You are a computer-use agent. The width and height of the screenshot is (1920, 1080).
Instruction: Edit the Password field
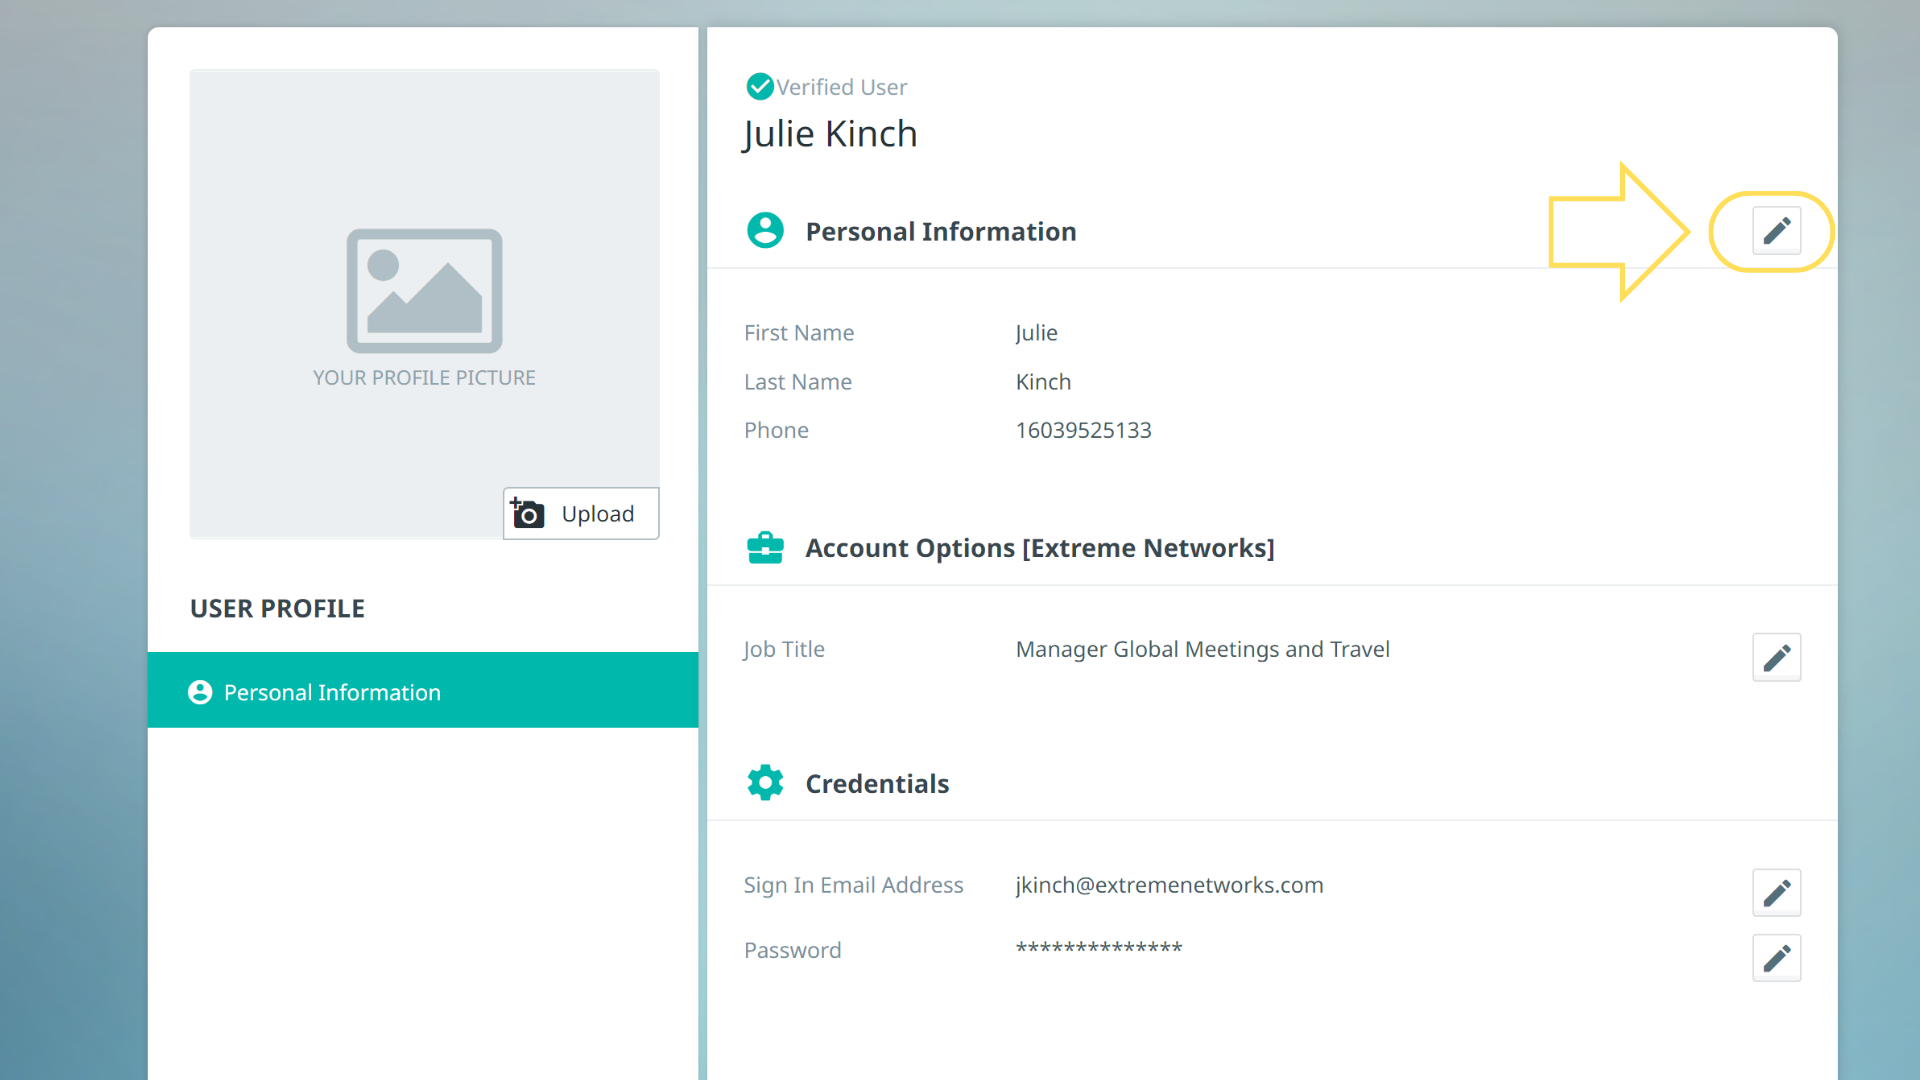click(x=1776, y=958)
